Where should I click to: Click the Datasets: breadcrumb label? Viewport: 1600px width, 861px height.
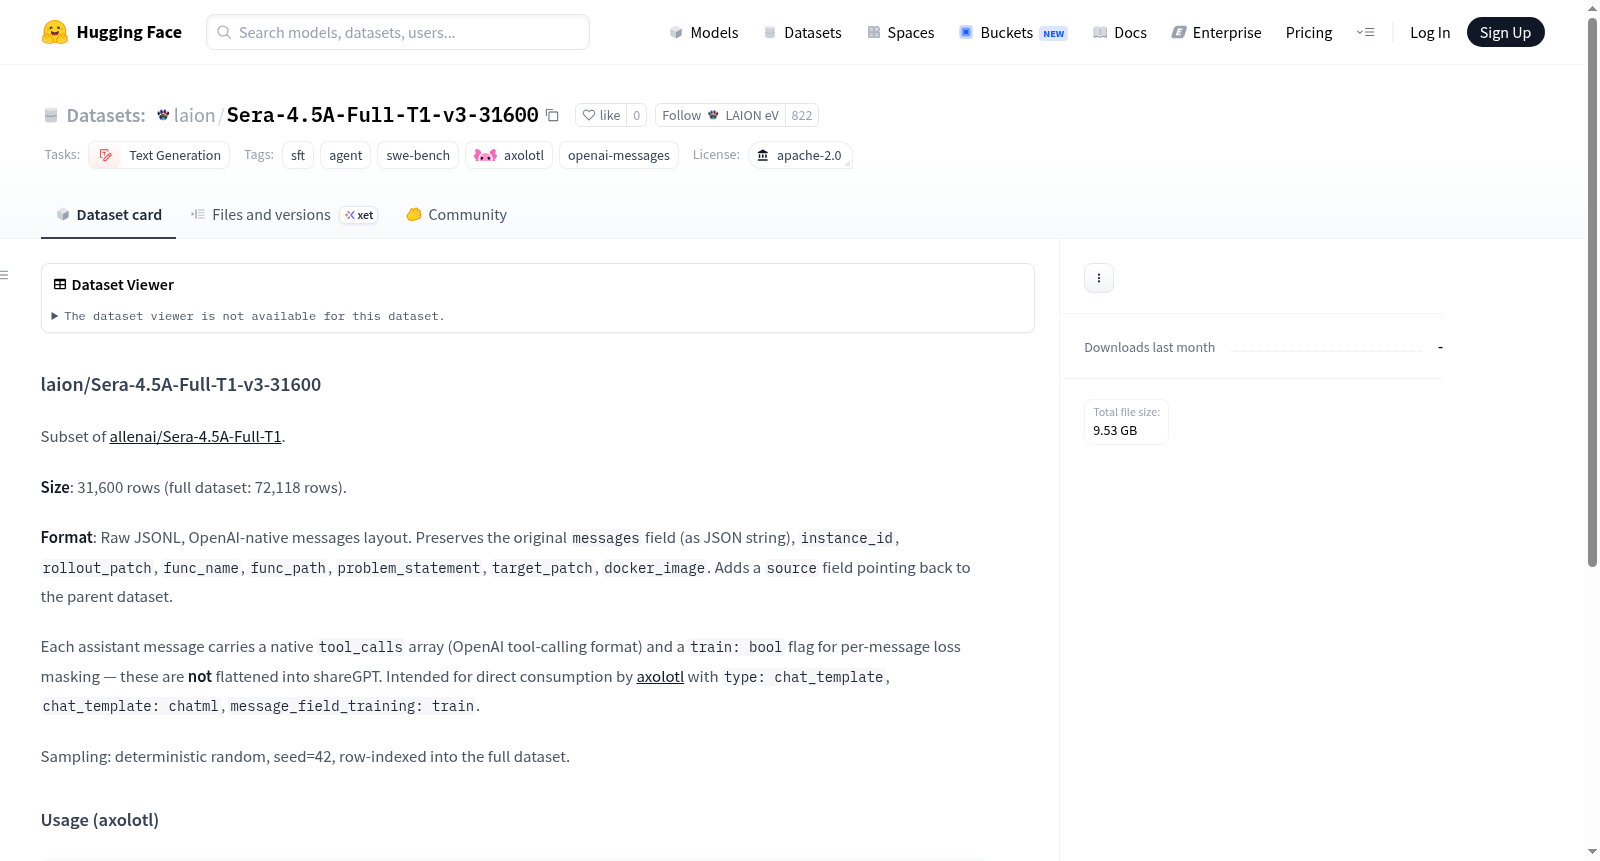[x=106, y=115]
